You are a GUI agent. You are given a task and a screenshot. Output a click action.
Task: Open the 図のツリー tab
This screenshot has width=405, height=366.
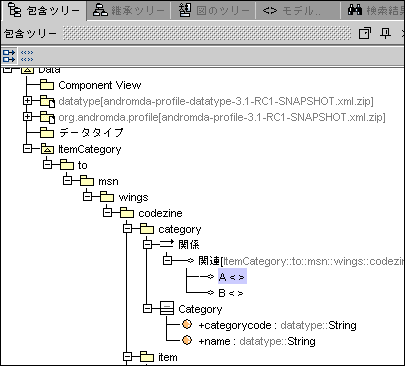coord(213,10)
